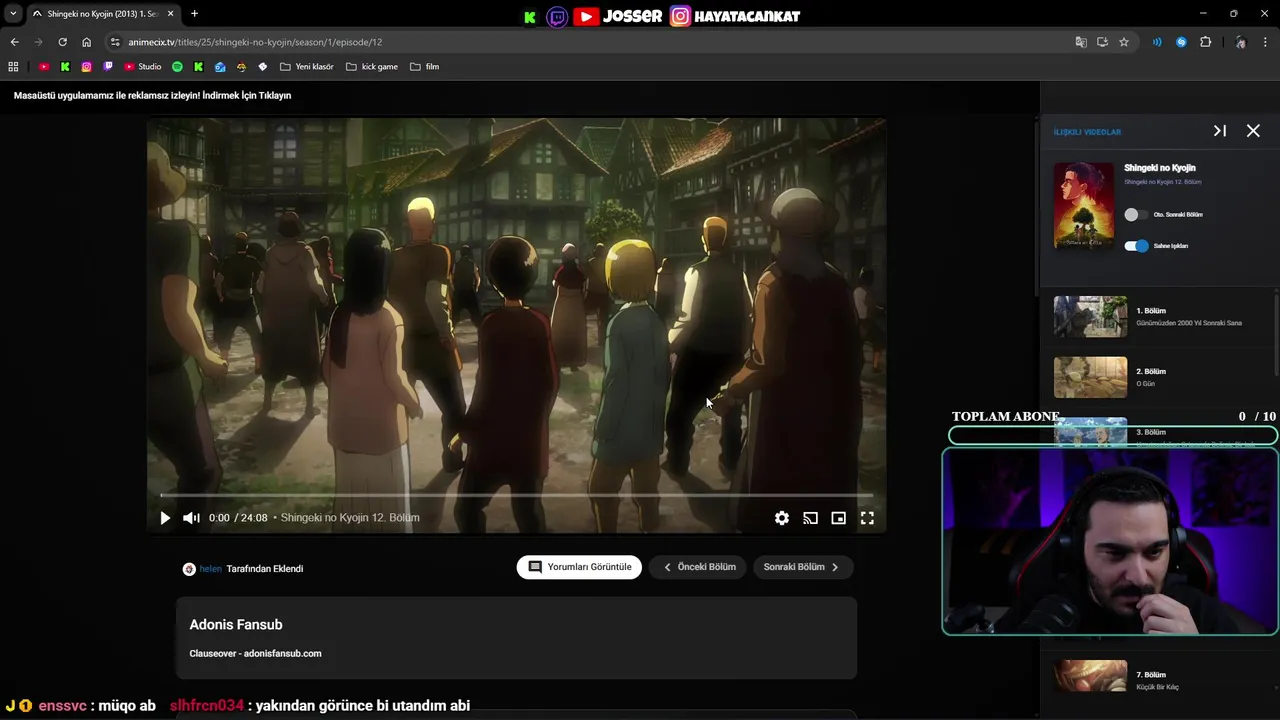Screen dimensions: 1280x720
Task: Open the Shazam extension icon
Action: [1181, 42]
